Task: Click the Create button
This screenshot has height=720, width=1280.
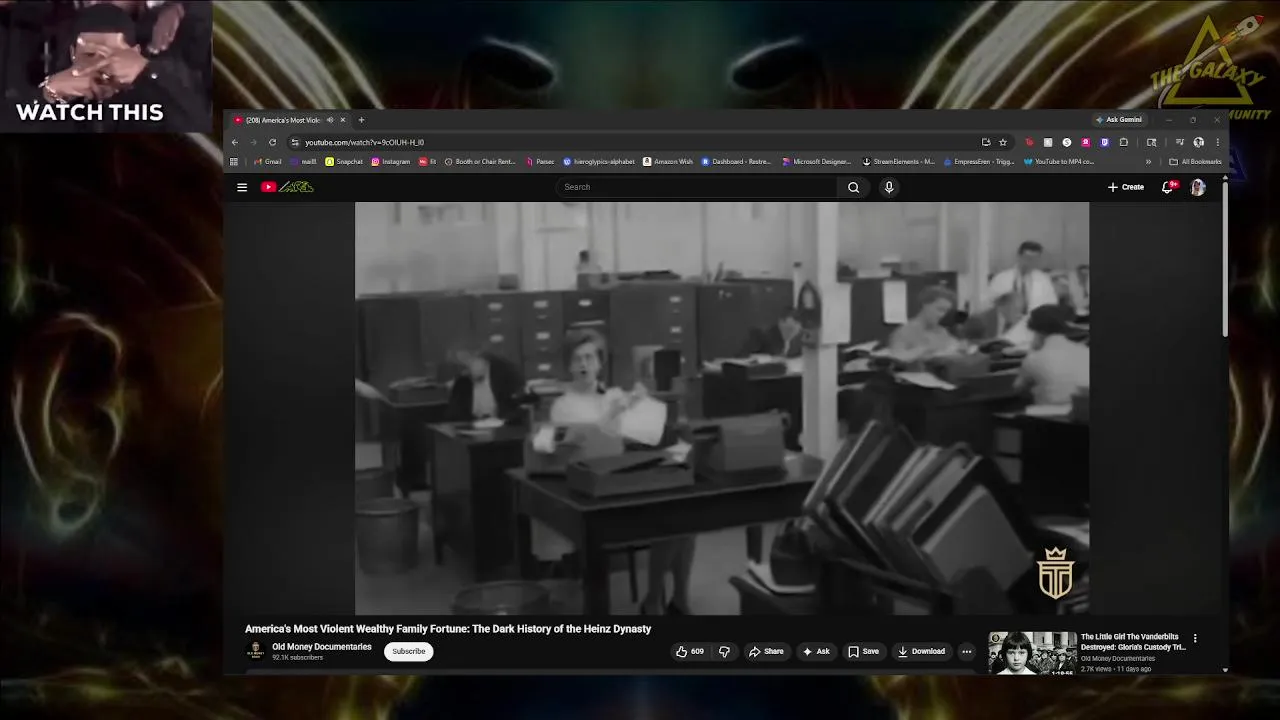Action: pos(1126,187)
